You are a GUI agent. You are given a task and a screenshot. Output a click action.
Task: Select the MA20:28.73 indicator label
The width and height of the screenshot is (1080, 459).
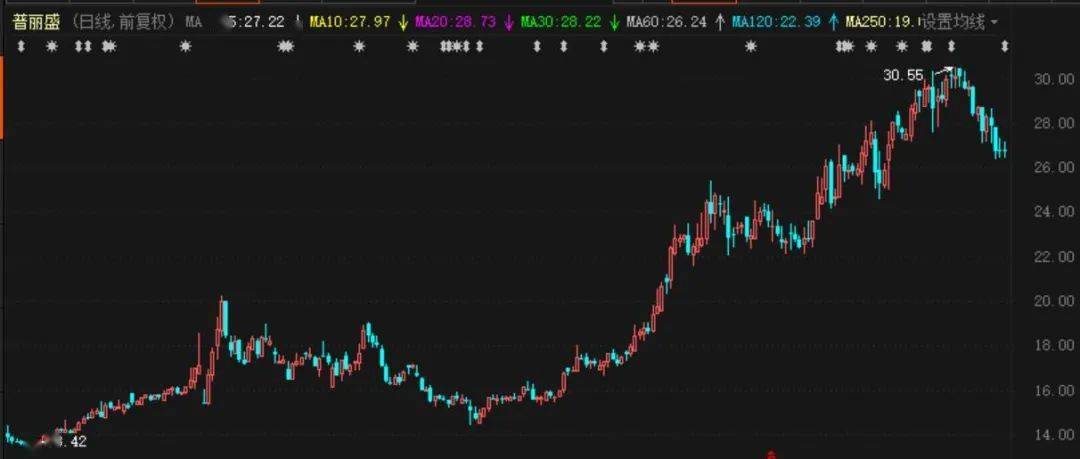point(455,23)
